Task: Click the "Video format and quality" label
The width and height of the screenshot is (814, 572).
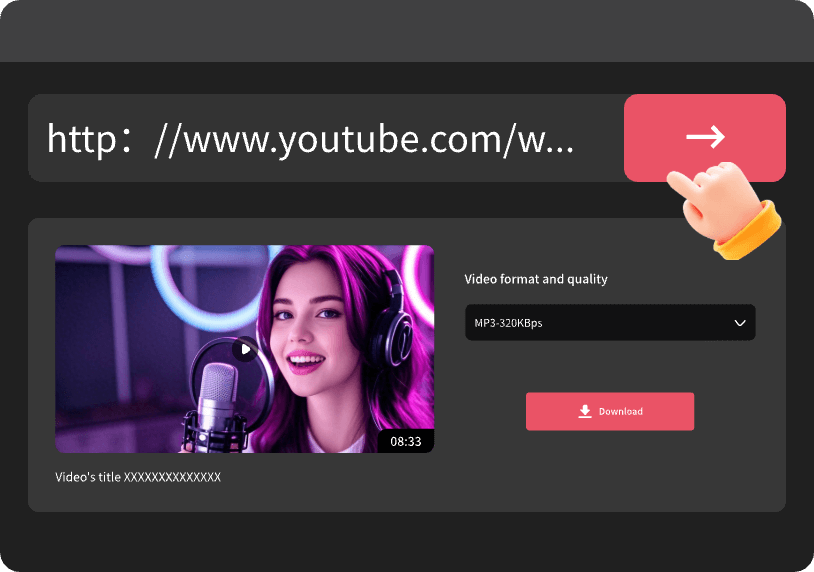Action: tap(536, 279)
